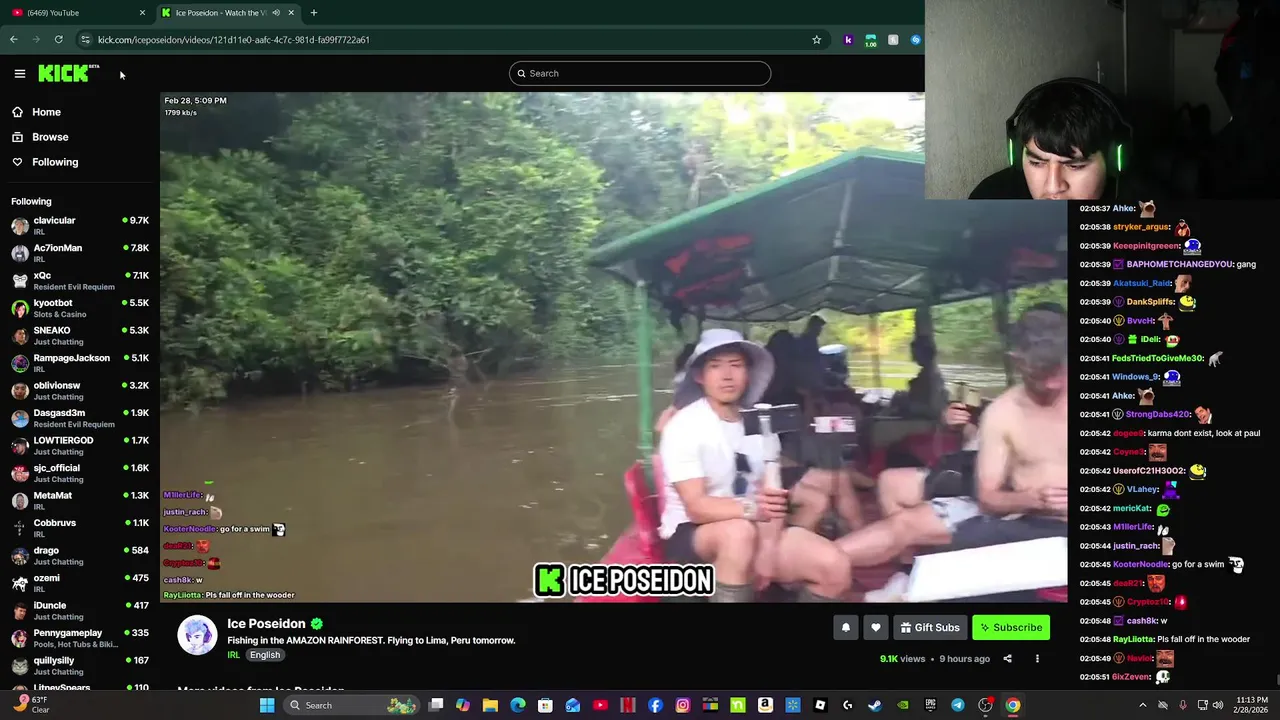Image resolution: width=1280 pixels, height=720 pixels.
Task: Open YouTube app in taskbar
Action: point(600,705)
